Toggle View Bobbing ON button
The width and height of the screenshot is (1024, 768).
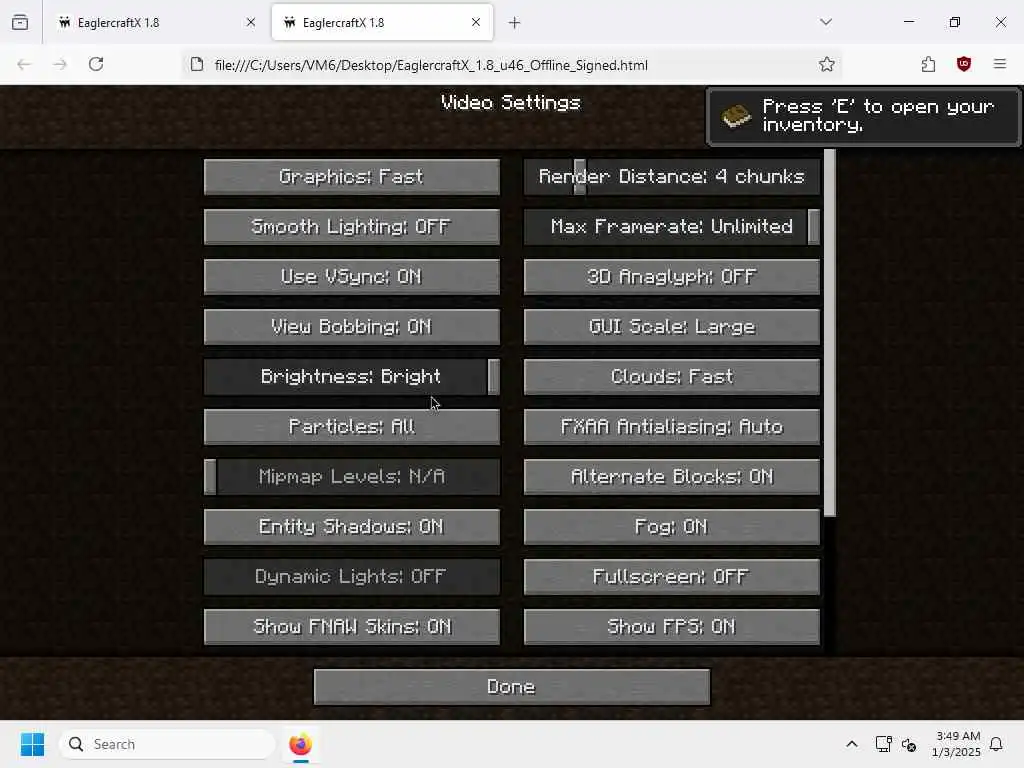[351, 327]
